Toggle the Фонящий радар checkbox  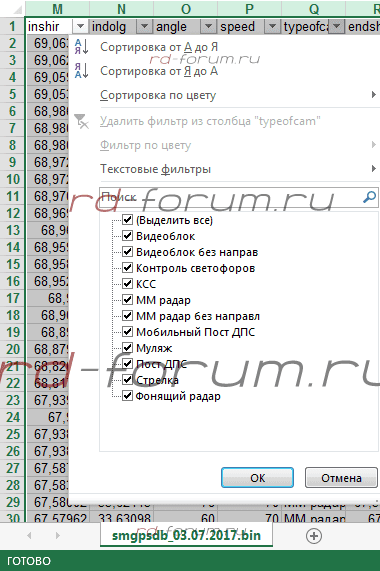point(127,396)
